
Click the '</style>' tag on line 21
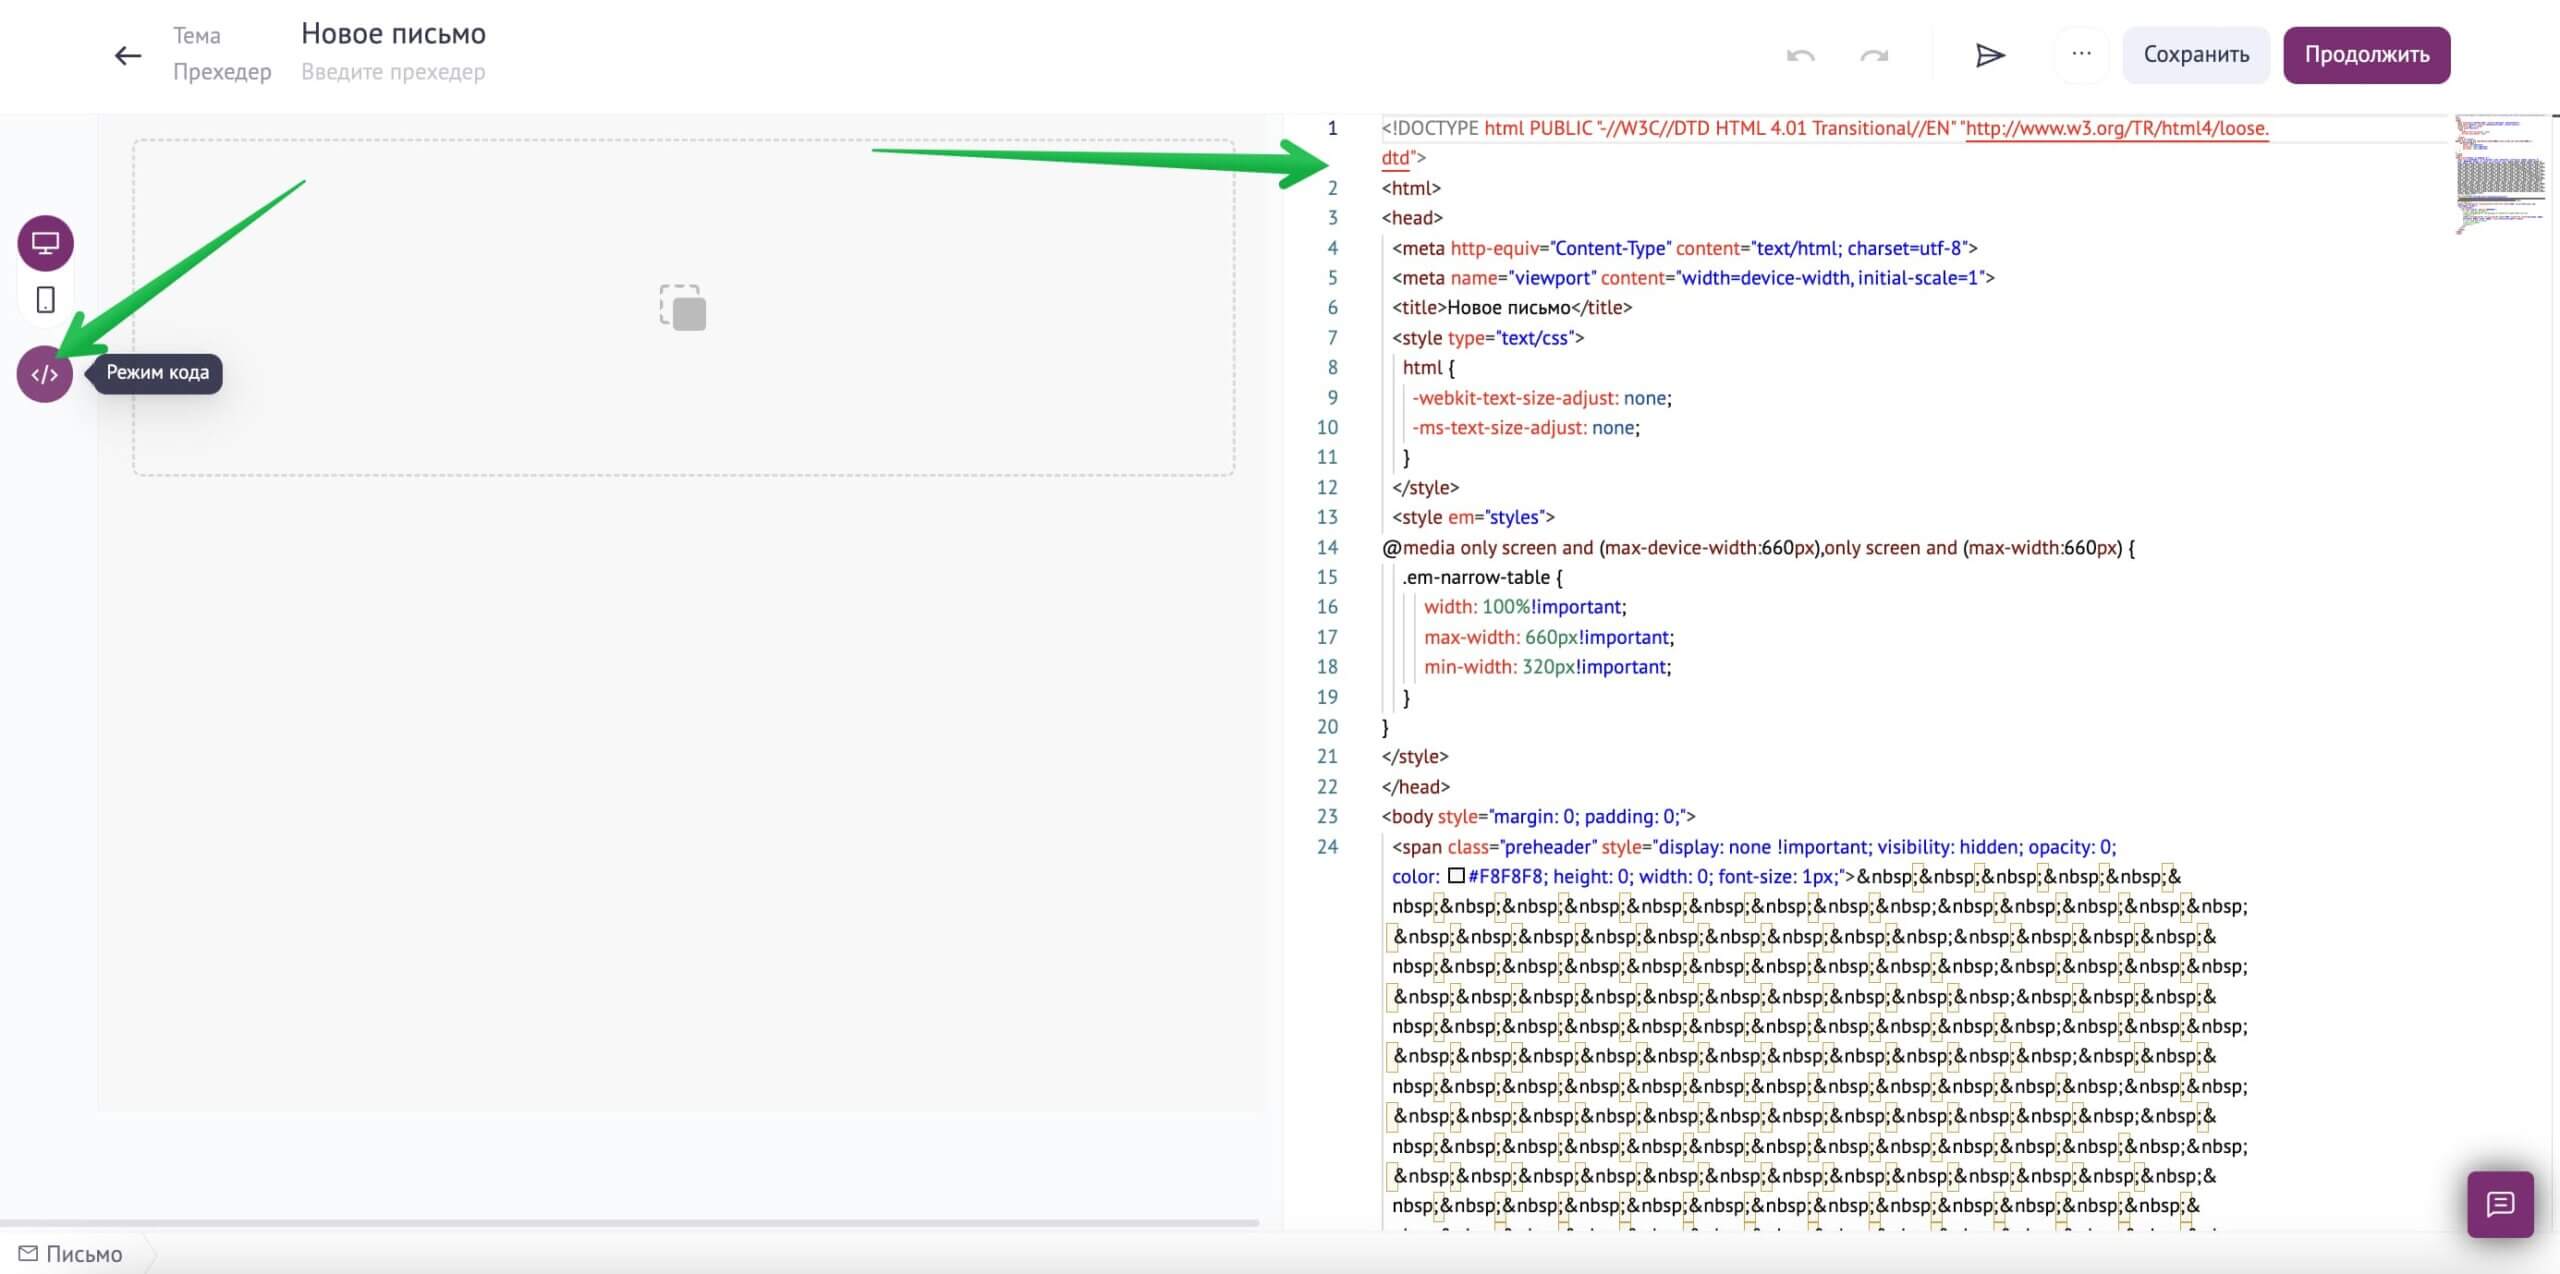(x=1415, y=757)
